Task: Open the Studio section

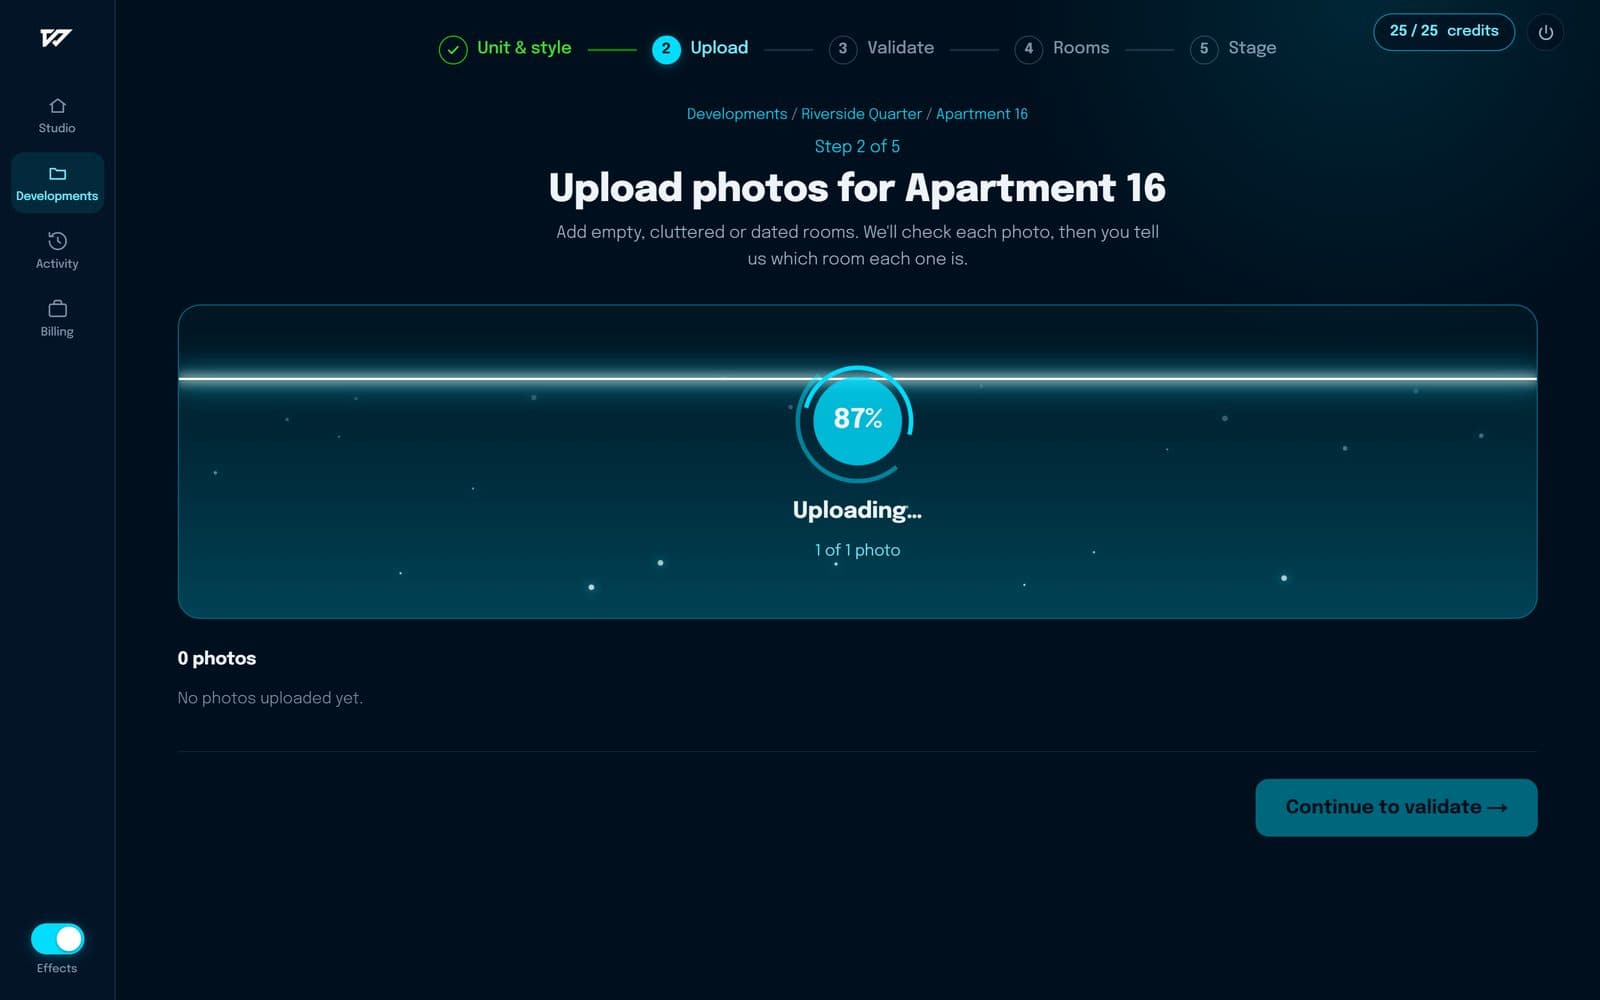Action: 57,116
